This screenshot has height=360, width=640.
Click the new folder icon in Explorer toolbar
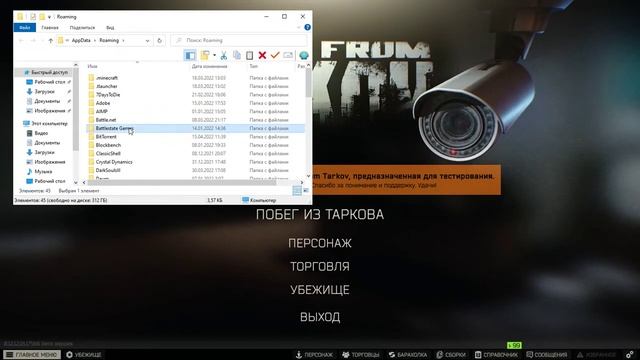click(x=205, y=55)
